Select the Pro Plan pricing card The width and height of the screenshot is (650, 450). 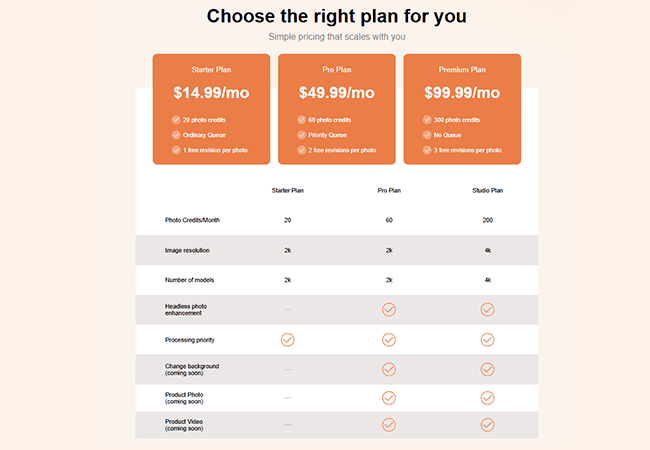click(336, 108)
